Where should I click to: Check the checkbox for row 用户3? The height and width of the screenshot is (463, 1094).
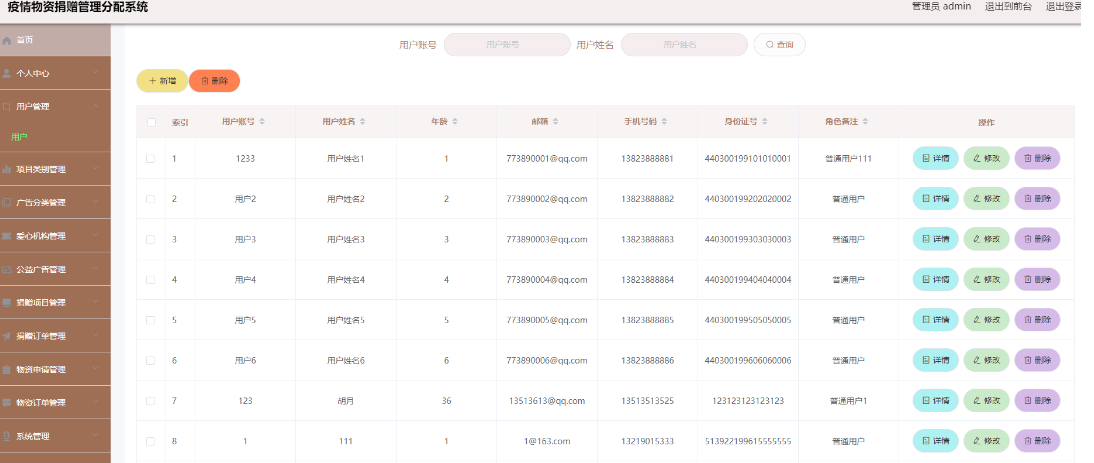[151, 239]
